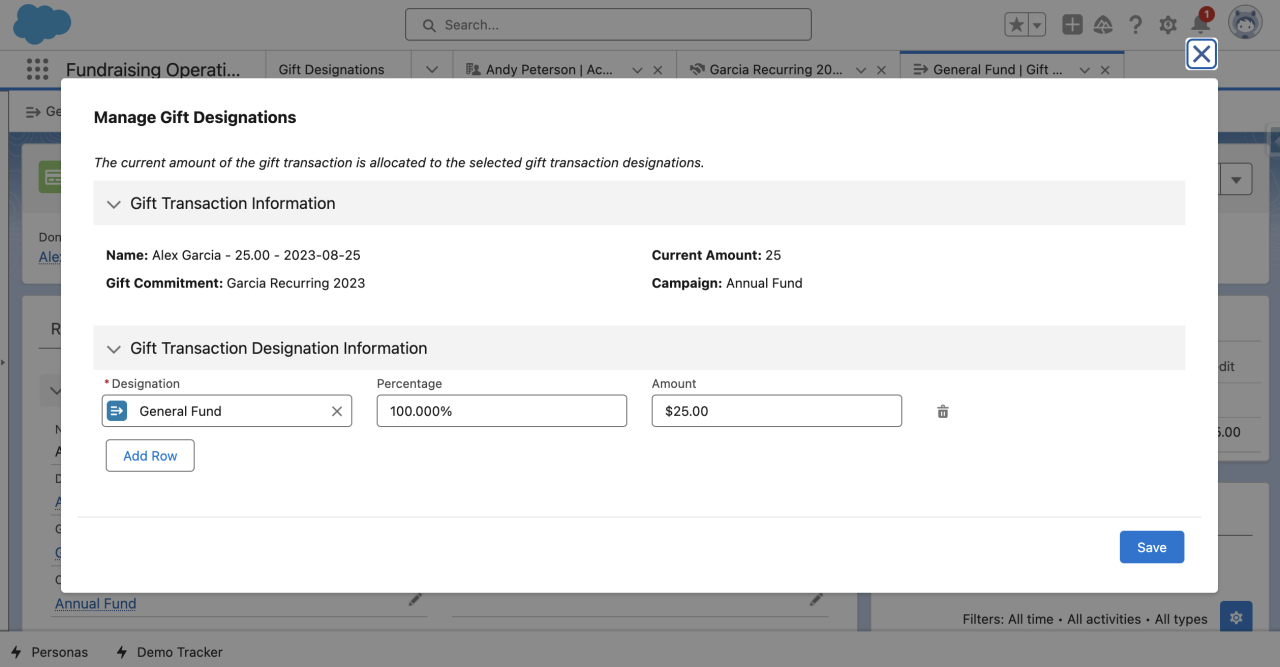Open the activity filters gear button

click(1236, 619)
